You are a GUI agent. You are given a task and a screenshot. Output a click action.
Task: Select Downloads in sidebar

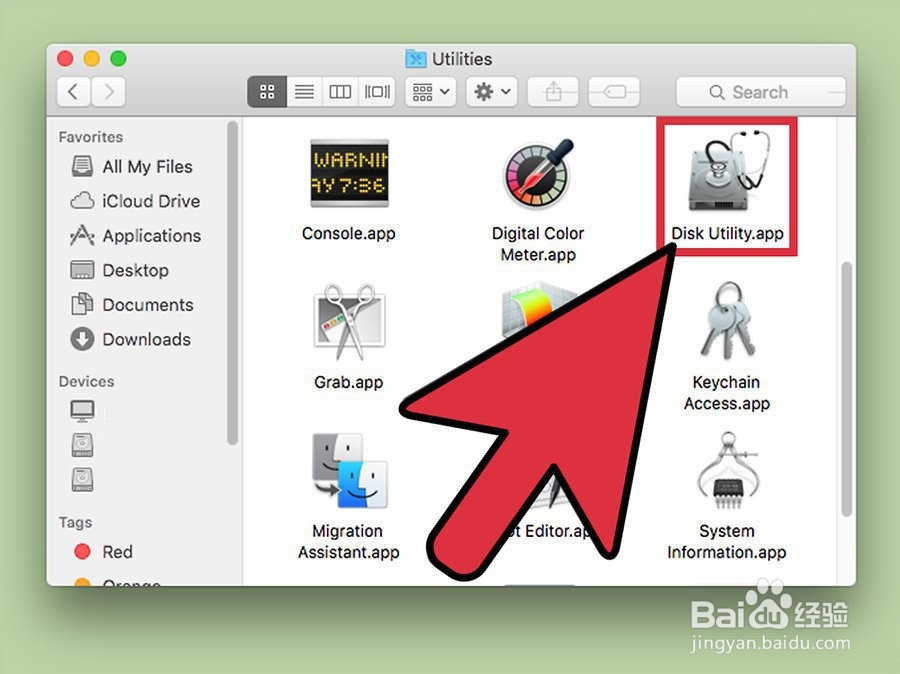click(x=131, y=339)
